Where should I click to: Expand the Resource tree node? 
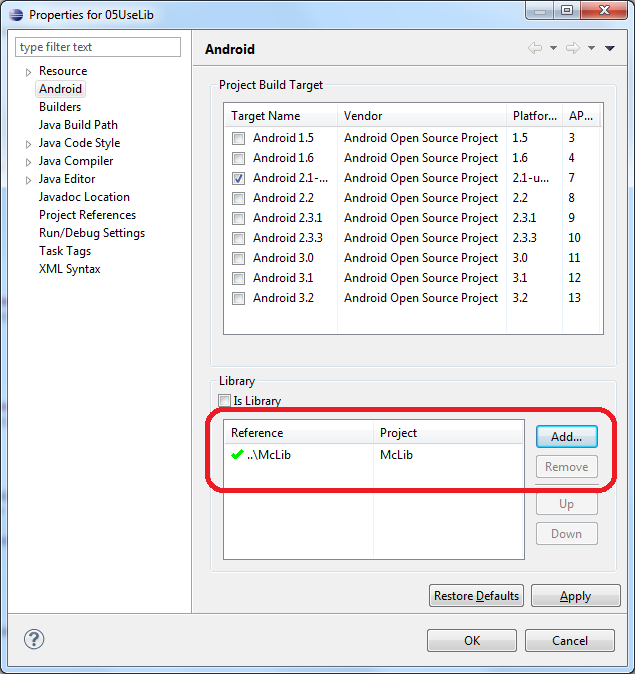click(x=28, y=72)
